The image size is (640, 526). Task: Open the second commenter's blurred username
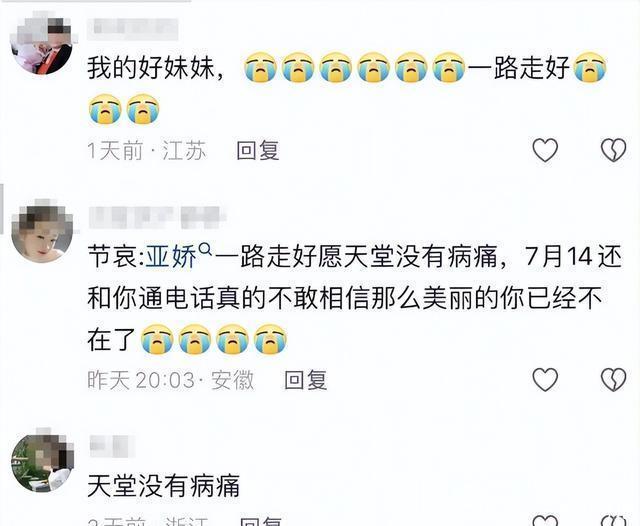click(x=157, y=218)
